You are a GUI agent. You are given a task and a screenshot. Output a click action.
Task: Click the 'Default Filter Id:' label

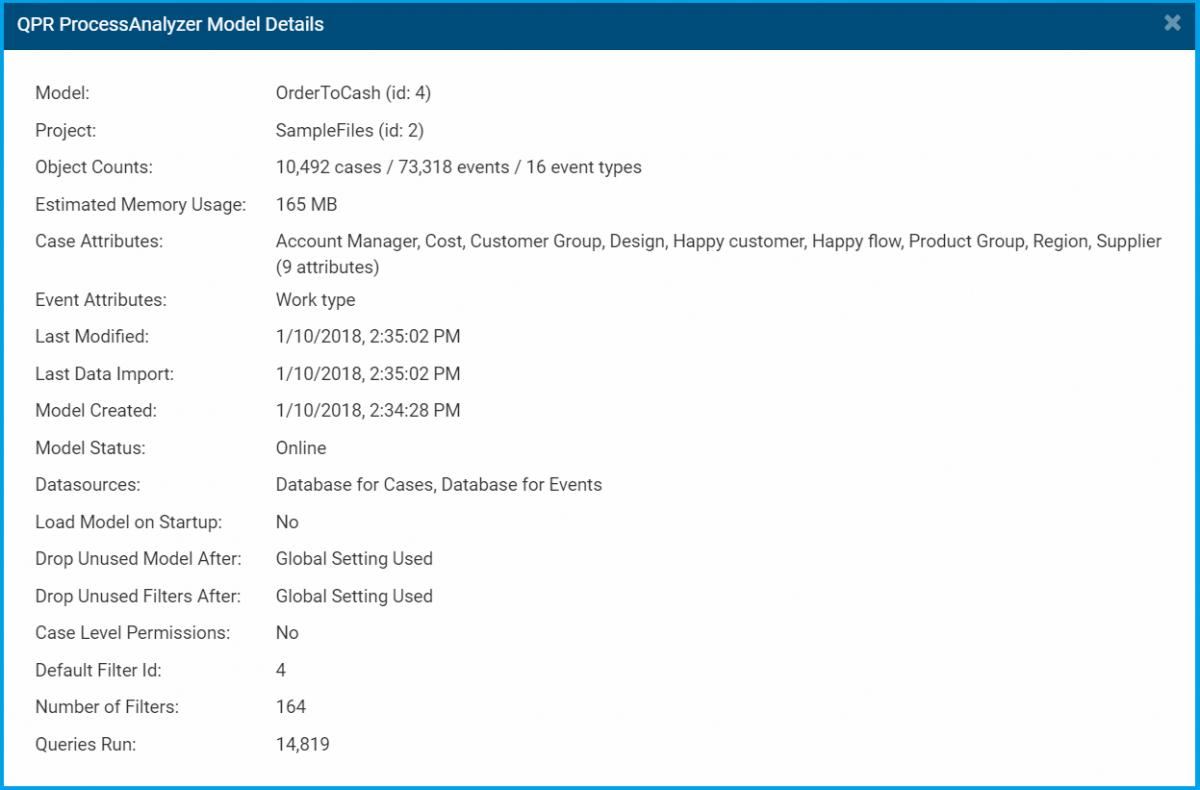point(98,670)
